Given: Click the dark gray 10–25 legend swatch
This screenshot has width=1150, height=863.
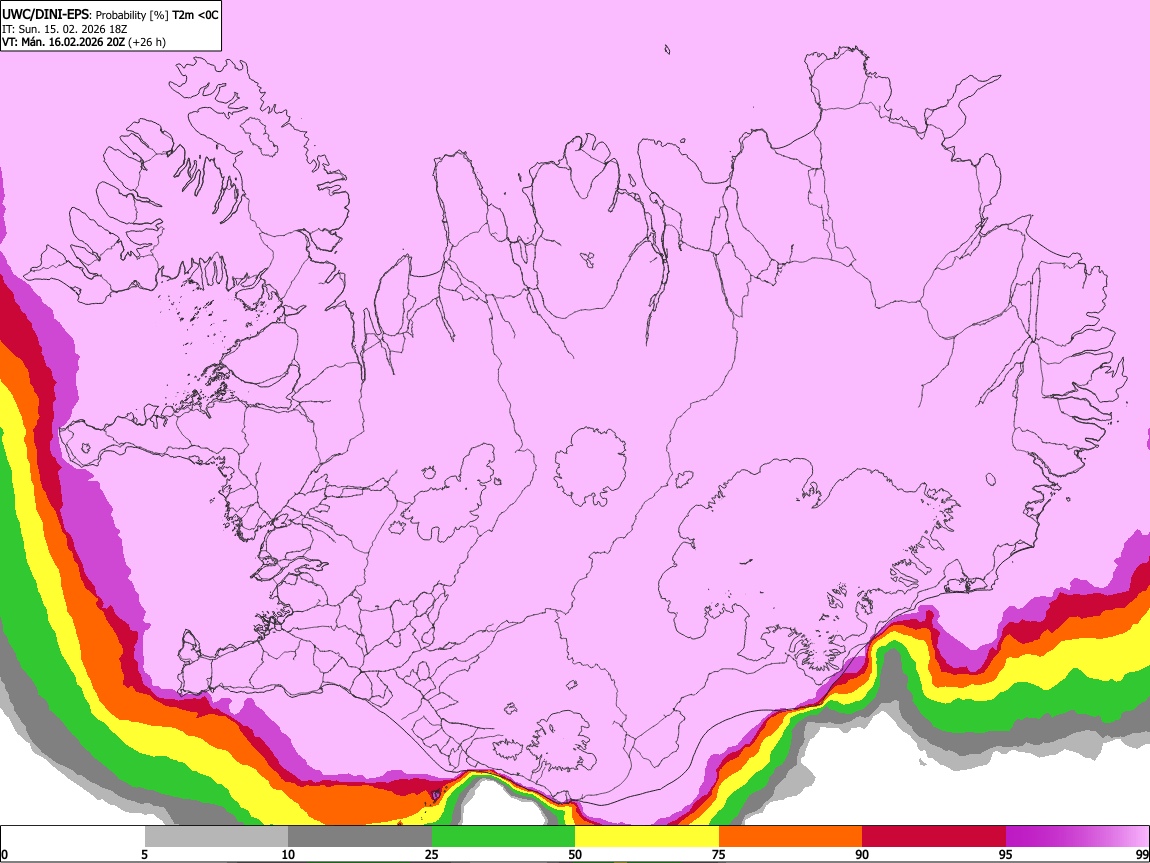Looking at the screenshot, I should (360, 837).
